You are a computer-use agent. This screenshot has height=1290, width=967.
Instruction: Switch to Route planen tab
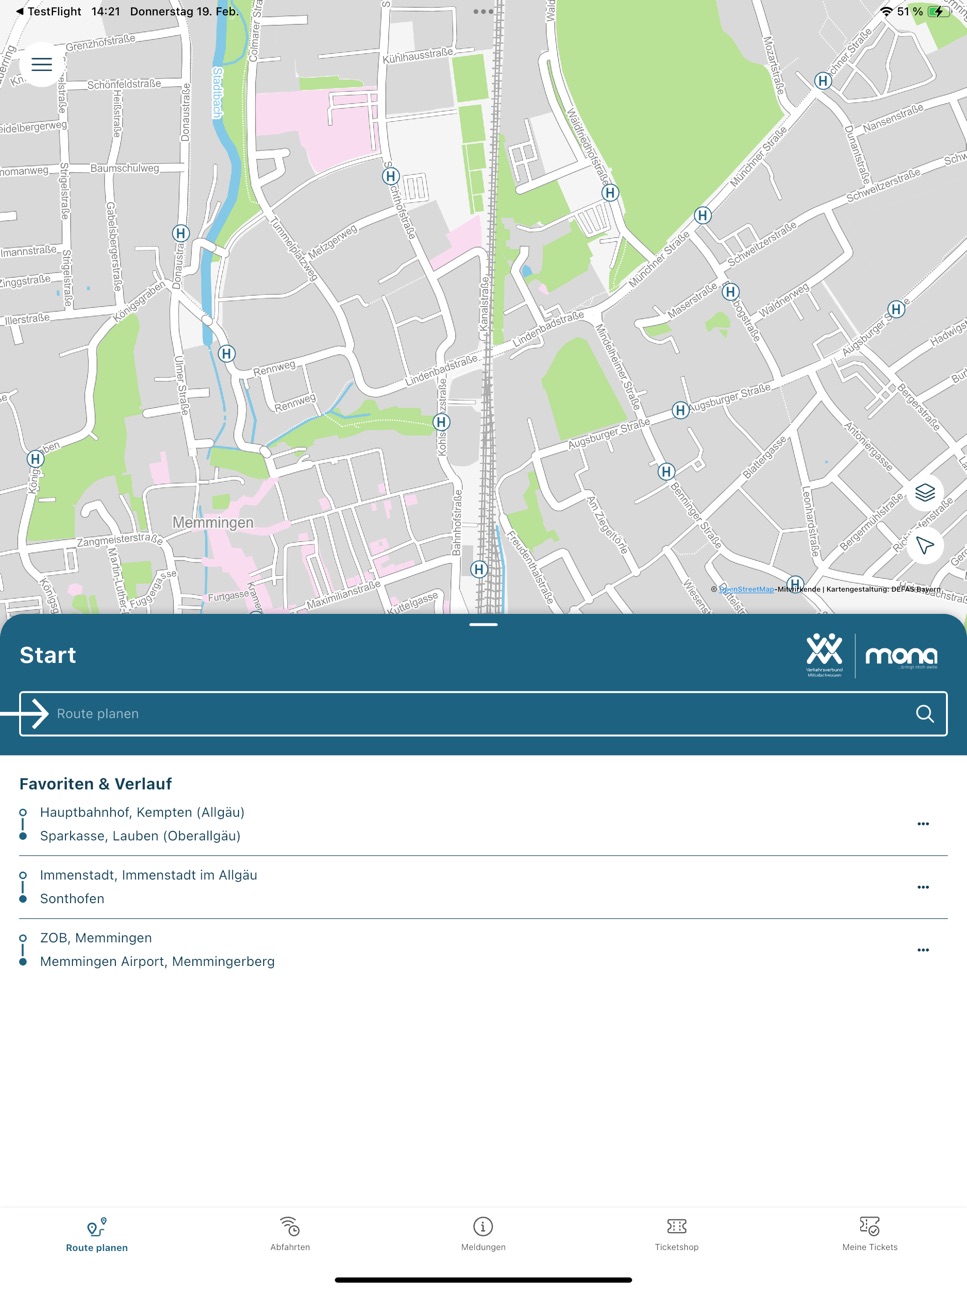pos(97,1234)
